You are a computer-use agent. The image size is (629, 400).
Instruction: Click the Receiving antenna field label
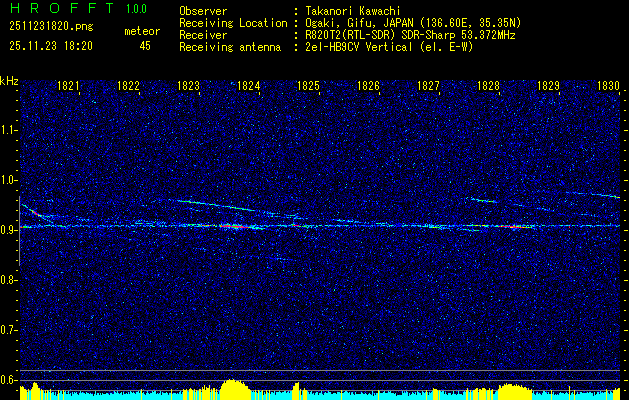tap(230, 47)
